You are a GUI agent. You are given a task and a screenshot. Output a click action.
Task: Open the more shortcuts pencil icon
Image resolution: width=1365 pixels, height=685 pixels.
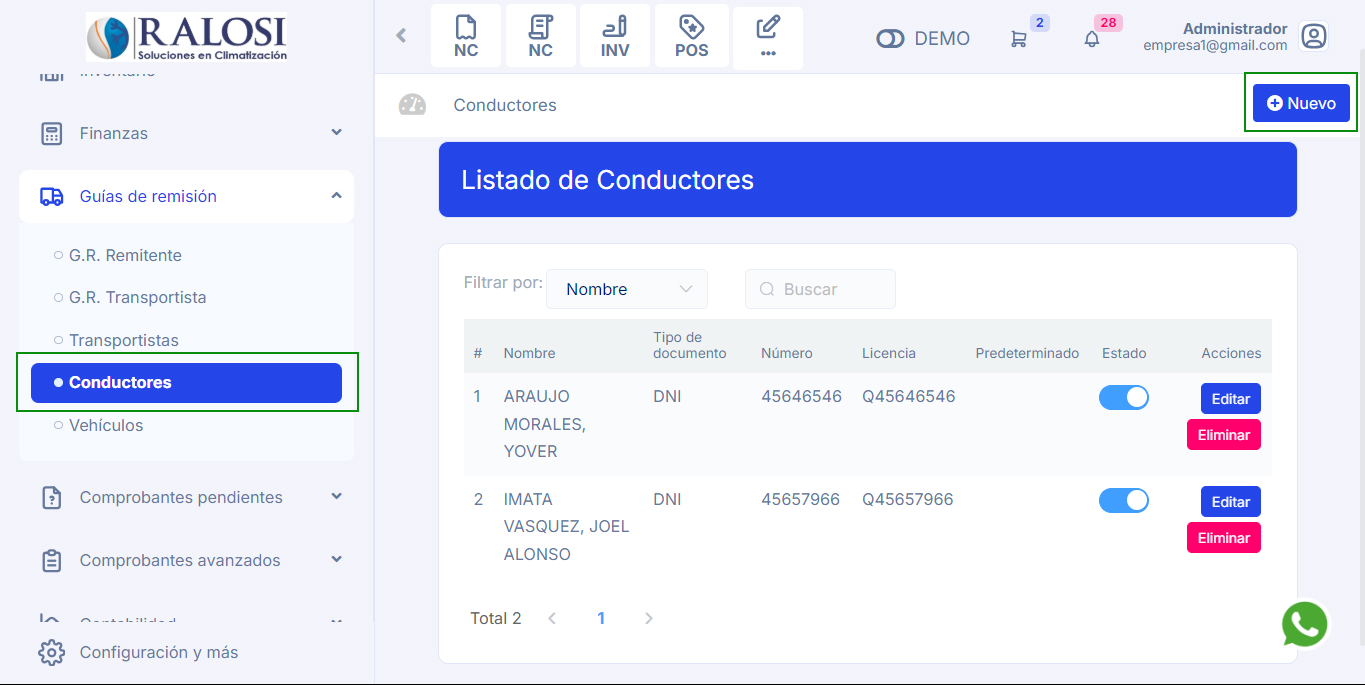pyautogui.click(x=768, y=36)
